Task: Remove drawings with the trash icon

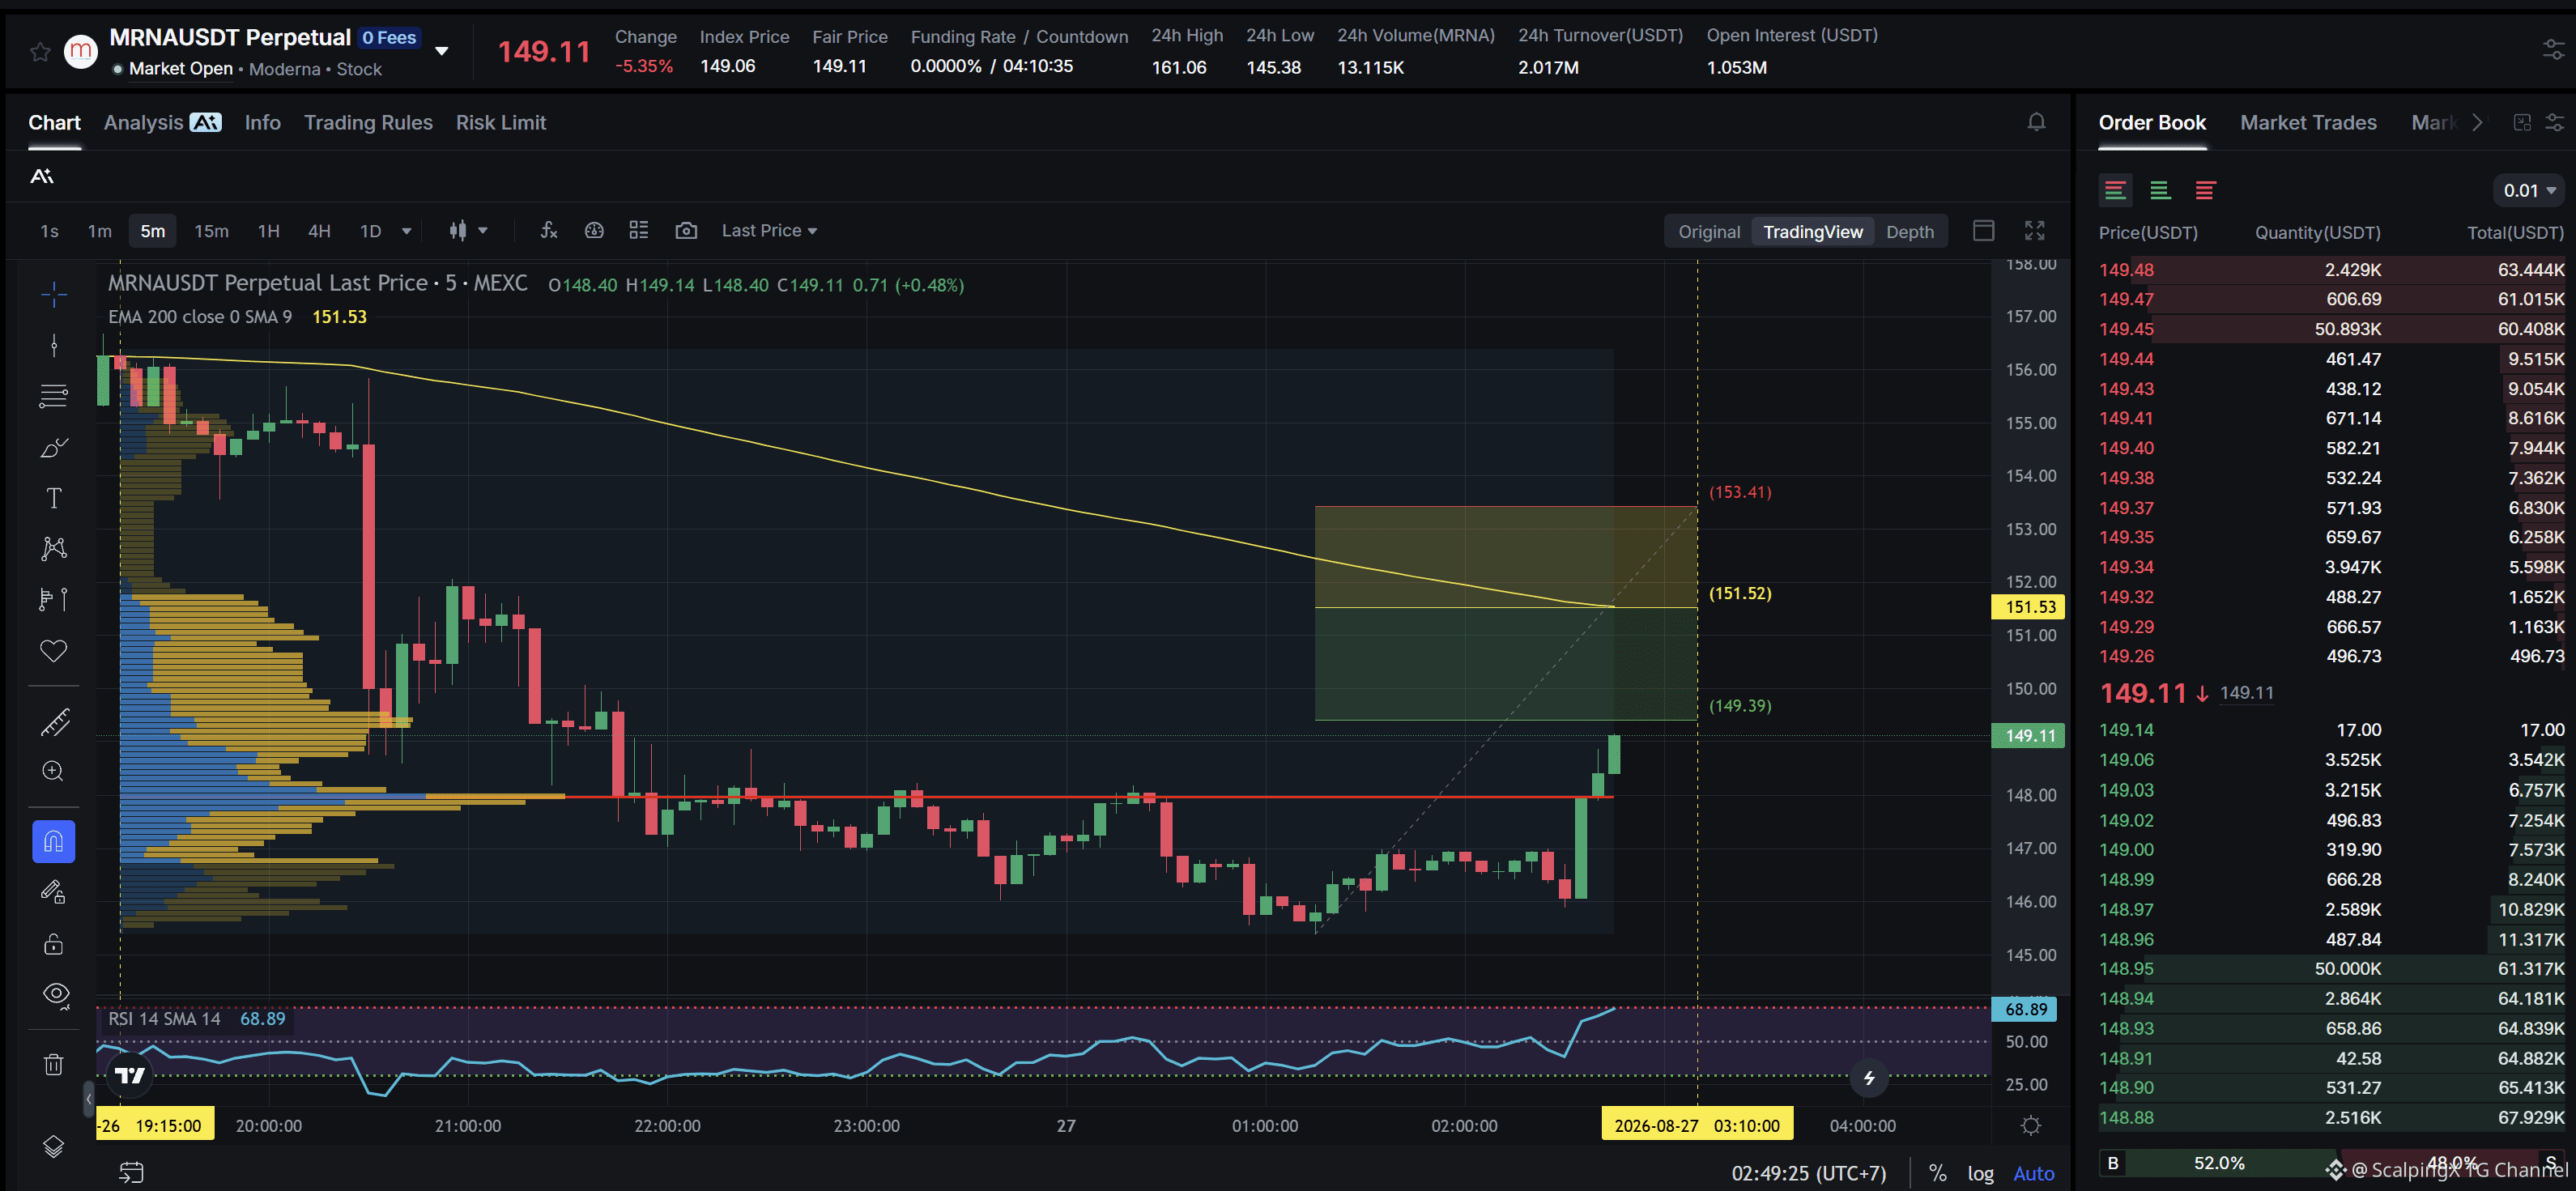Action: pyautogui.click(x=54, y=1064)
